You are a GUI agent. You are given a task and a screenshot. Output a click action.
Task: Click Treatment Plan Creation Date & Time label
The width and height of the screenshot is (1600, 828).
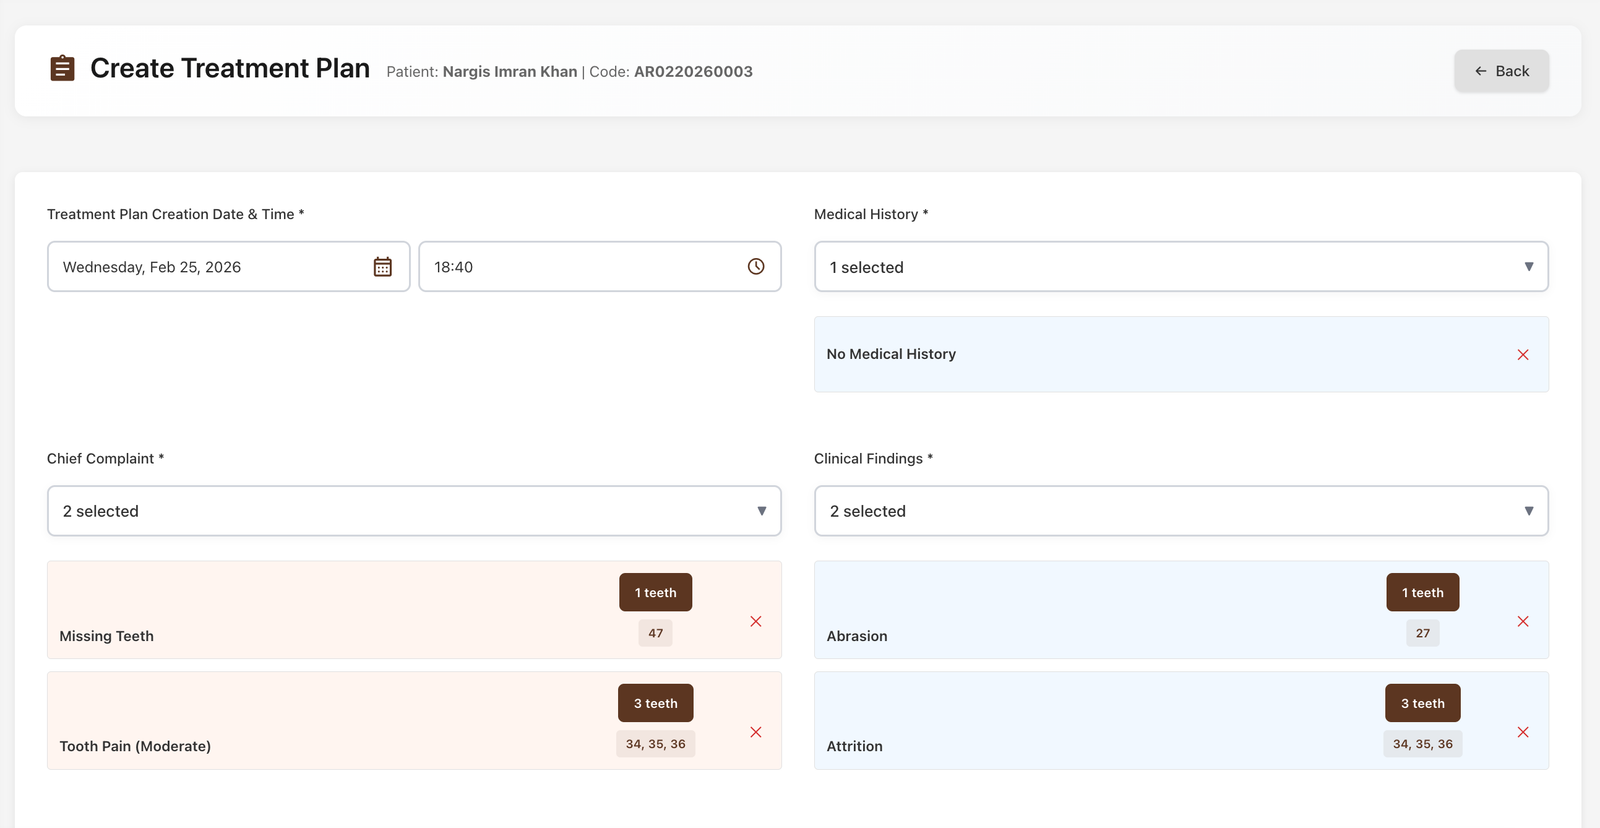pyautogui.click(x=175, y=214)
